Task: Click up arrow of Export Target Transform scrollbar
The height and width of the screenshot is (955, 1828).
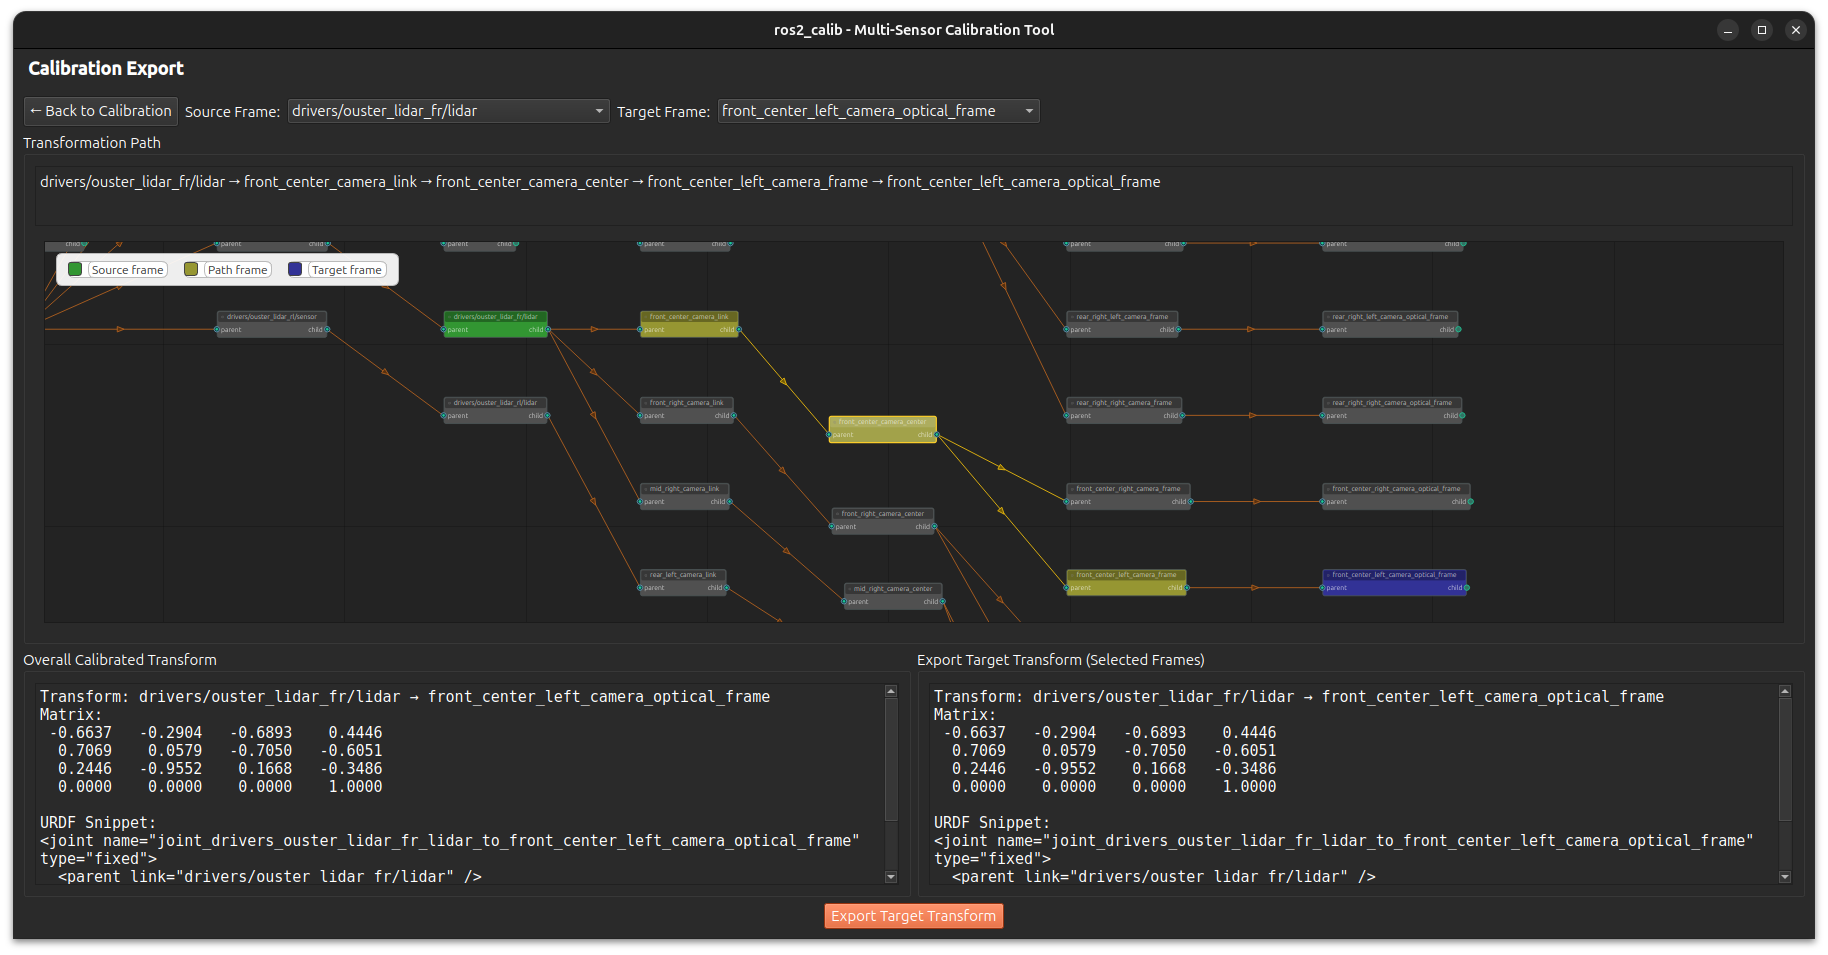Action: point(1785,691)
